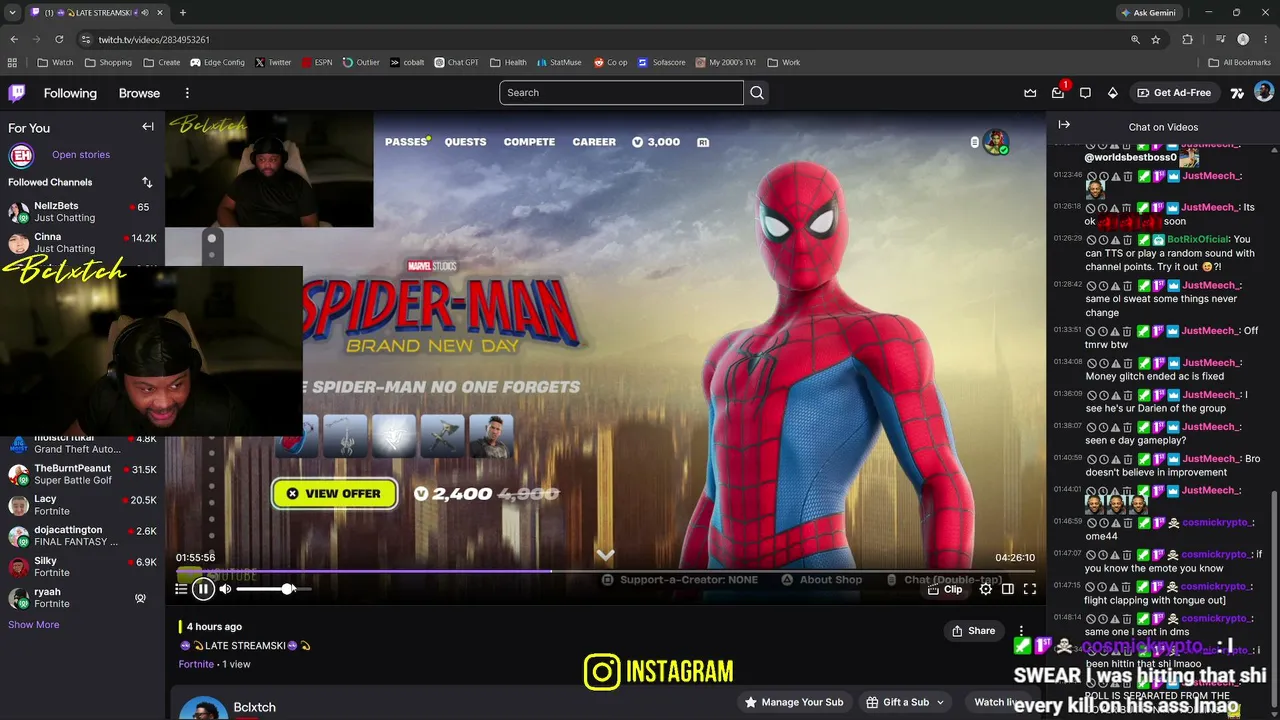Expand the Gift a Sub dropdown
The width and height of the screenshot is (1280, 720).
(905, 702)
